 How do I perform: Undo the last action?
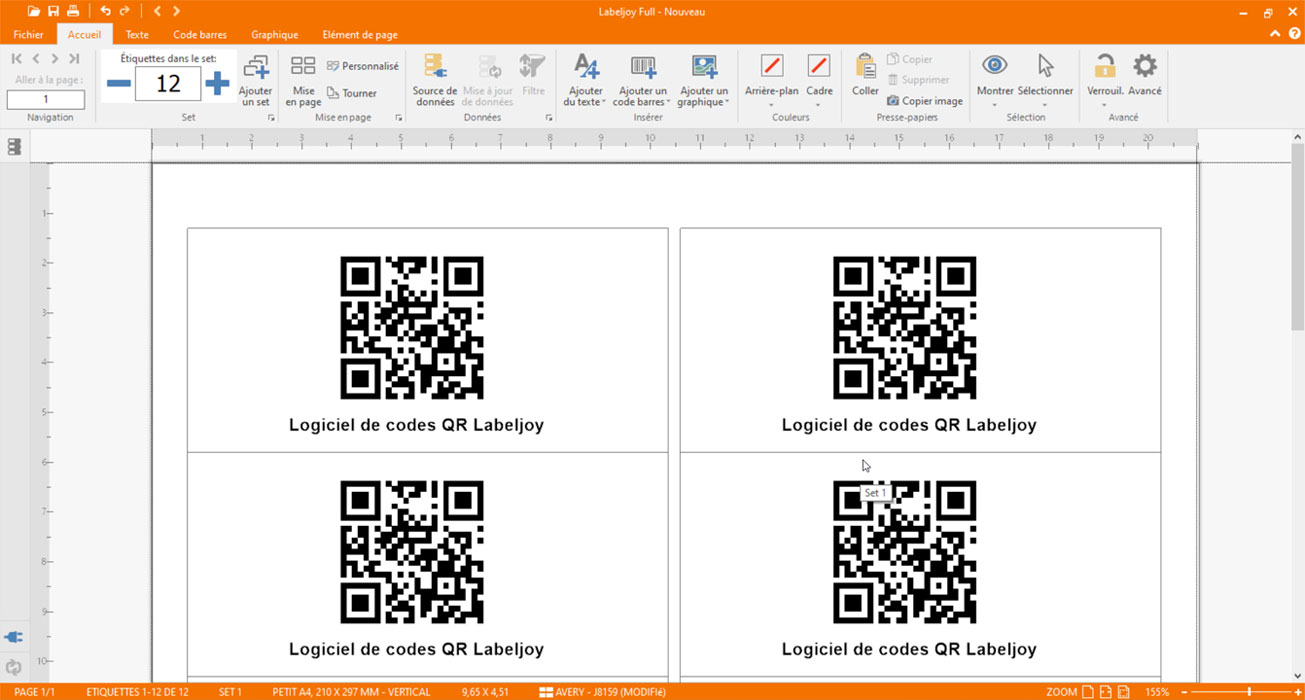[105, 11]
